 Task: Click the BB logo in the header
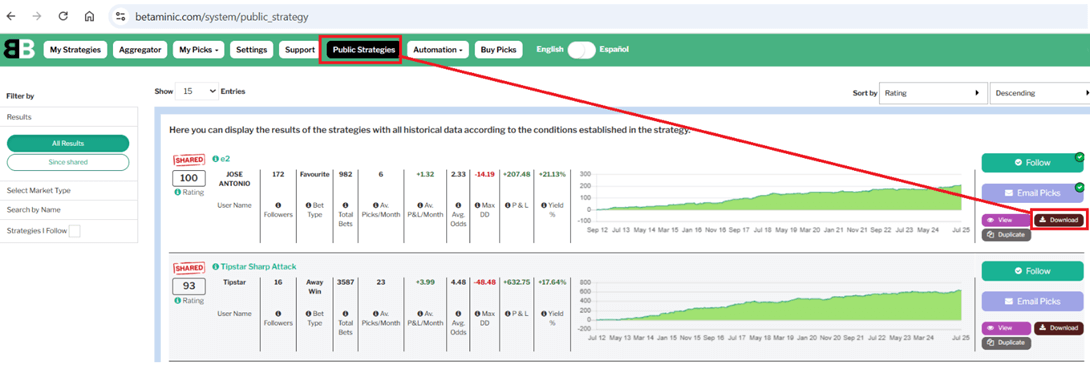coord(19,50)
